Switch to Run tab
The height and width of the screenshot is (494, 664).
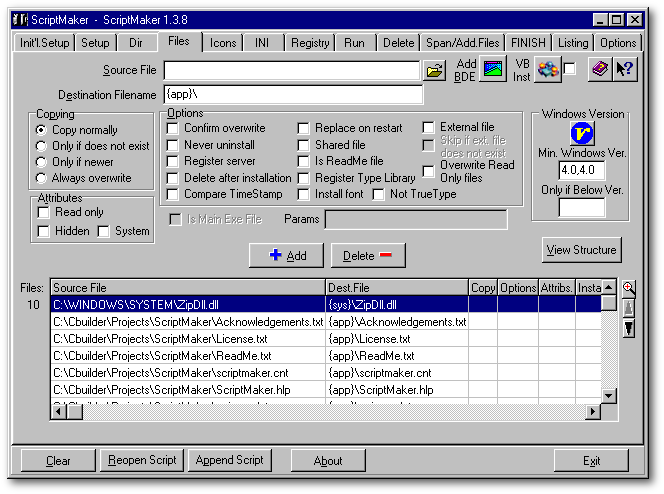point(354,43)
